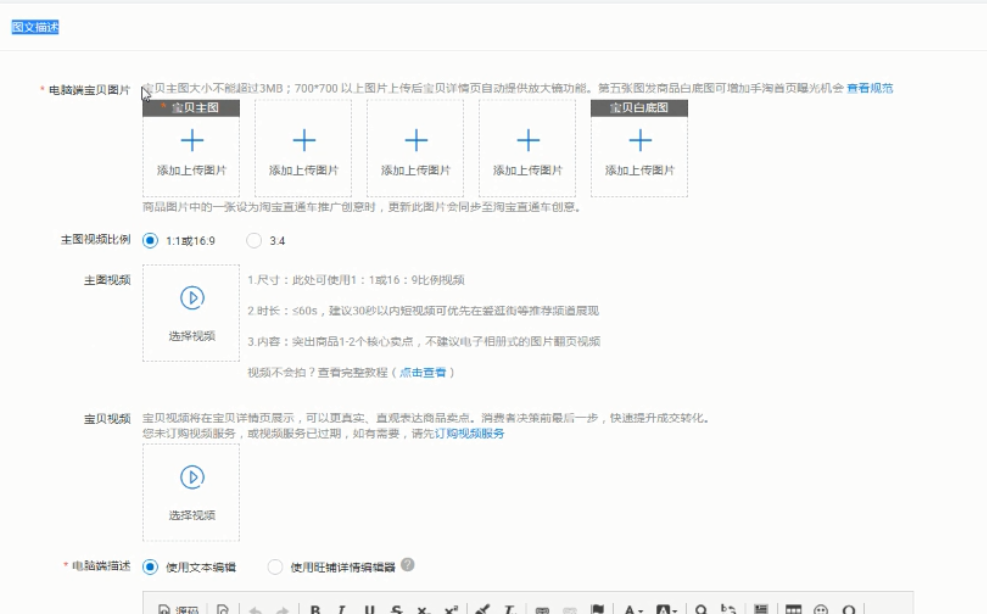
Task: Click the bold formatting icon in editor toolbar
Action: click(314, 609)
